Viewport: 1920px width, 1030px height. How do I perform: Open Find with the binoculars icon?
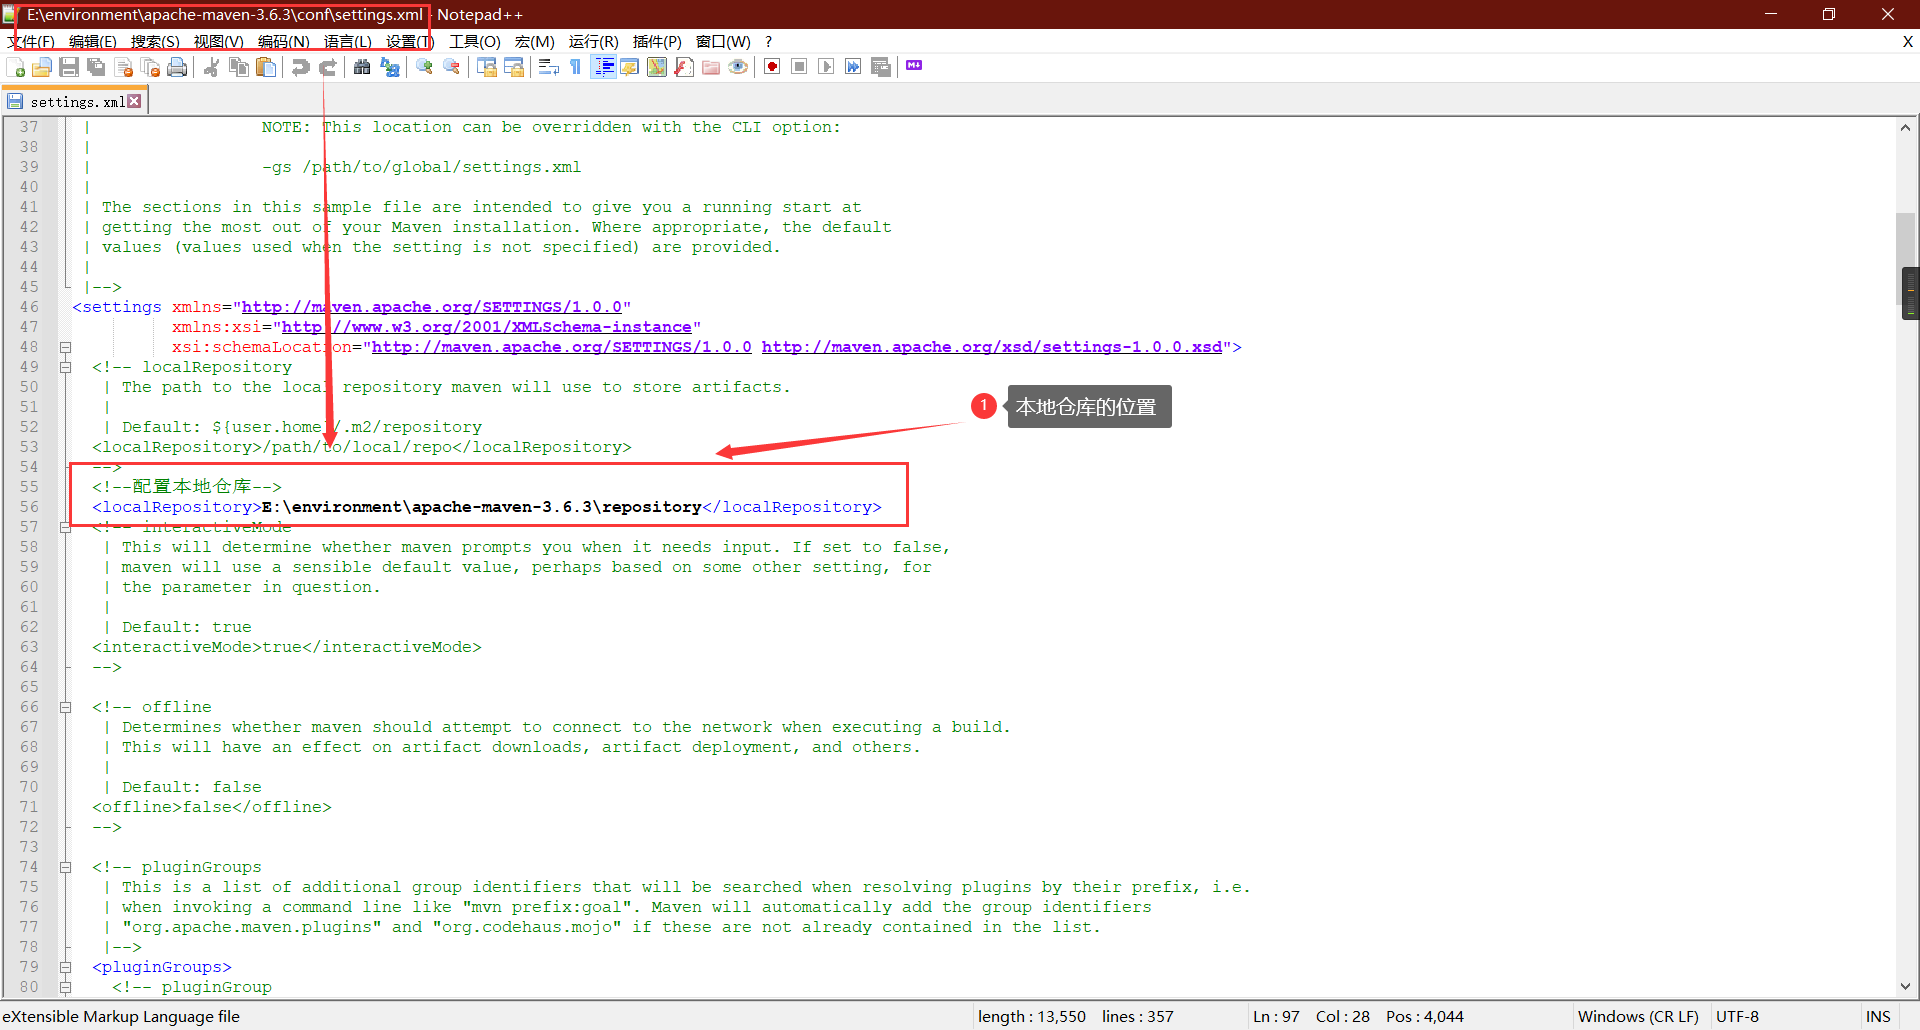point(362,67)
